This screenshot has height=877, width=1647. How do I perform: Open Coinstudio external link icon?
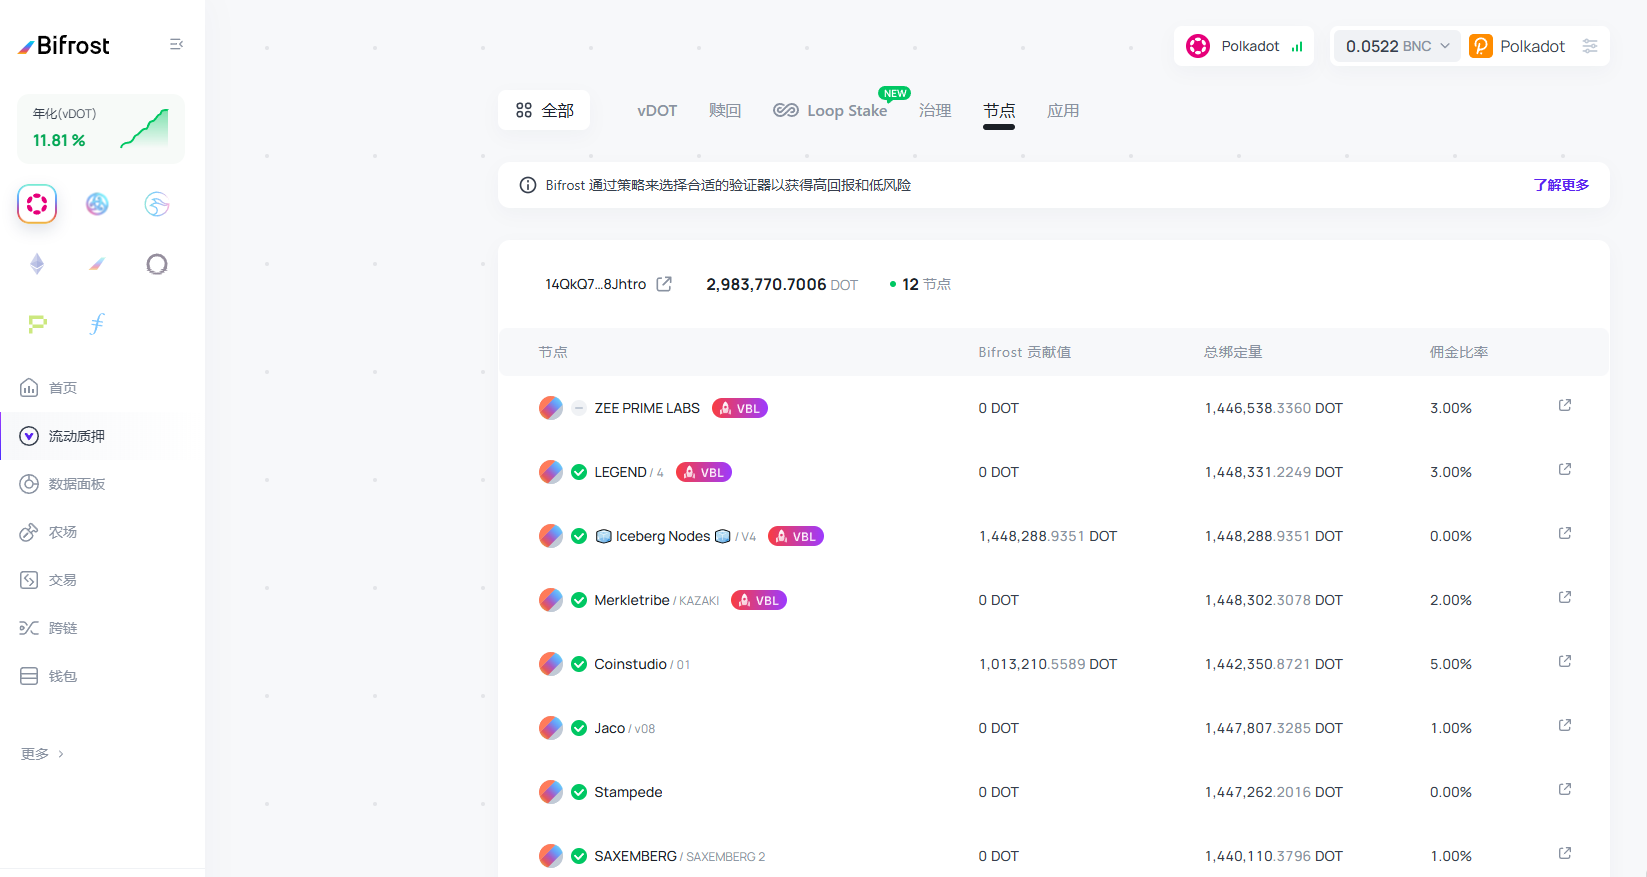click(x=1565, y=661)
